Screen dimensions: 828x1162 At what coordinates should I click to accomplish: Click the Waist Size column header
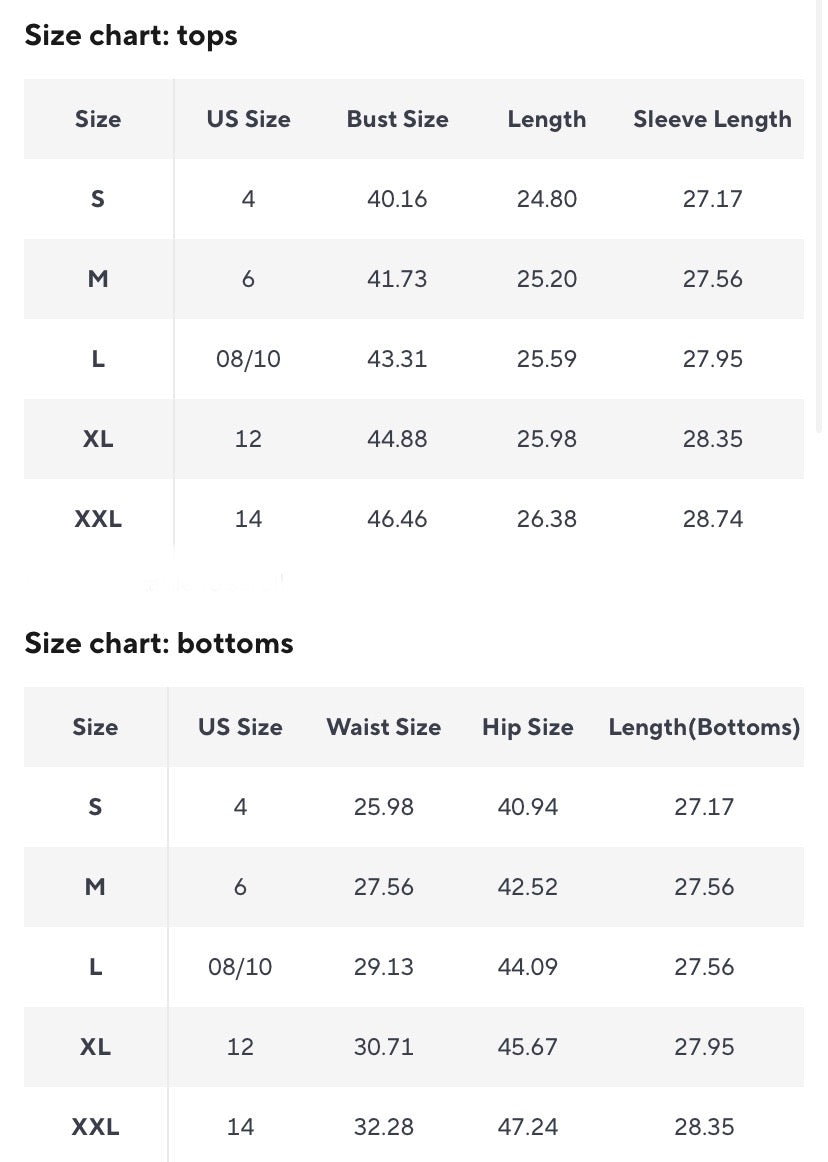pos(383,727)
